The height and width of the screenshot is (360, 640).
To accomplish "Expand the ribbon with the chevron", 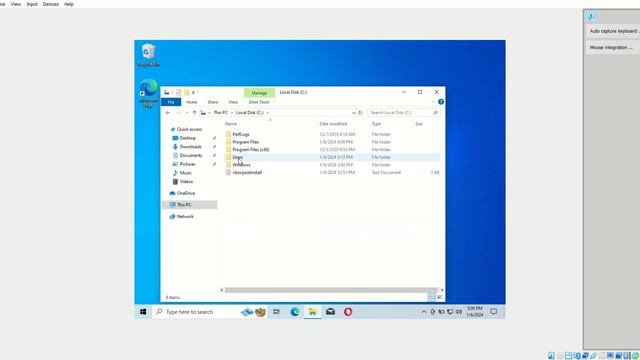I will click(x=433, y=102).
